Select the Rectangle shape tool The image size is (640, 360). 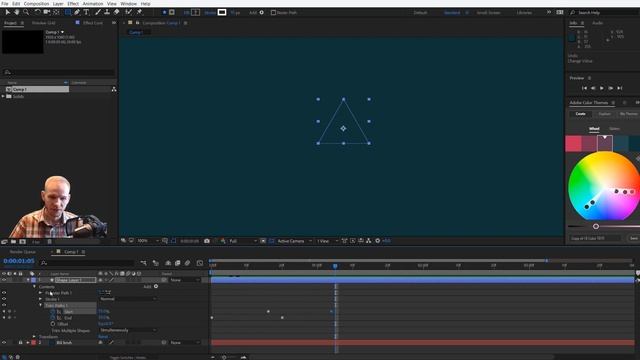coord(68,12)
